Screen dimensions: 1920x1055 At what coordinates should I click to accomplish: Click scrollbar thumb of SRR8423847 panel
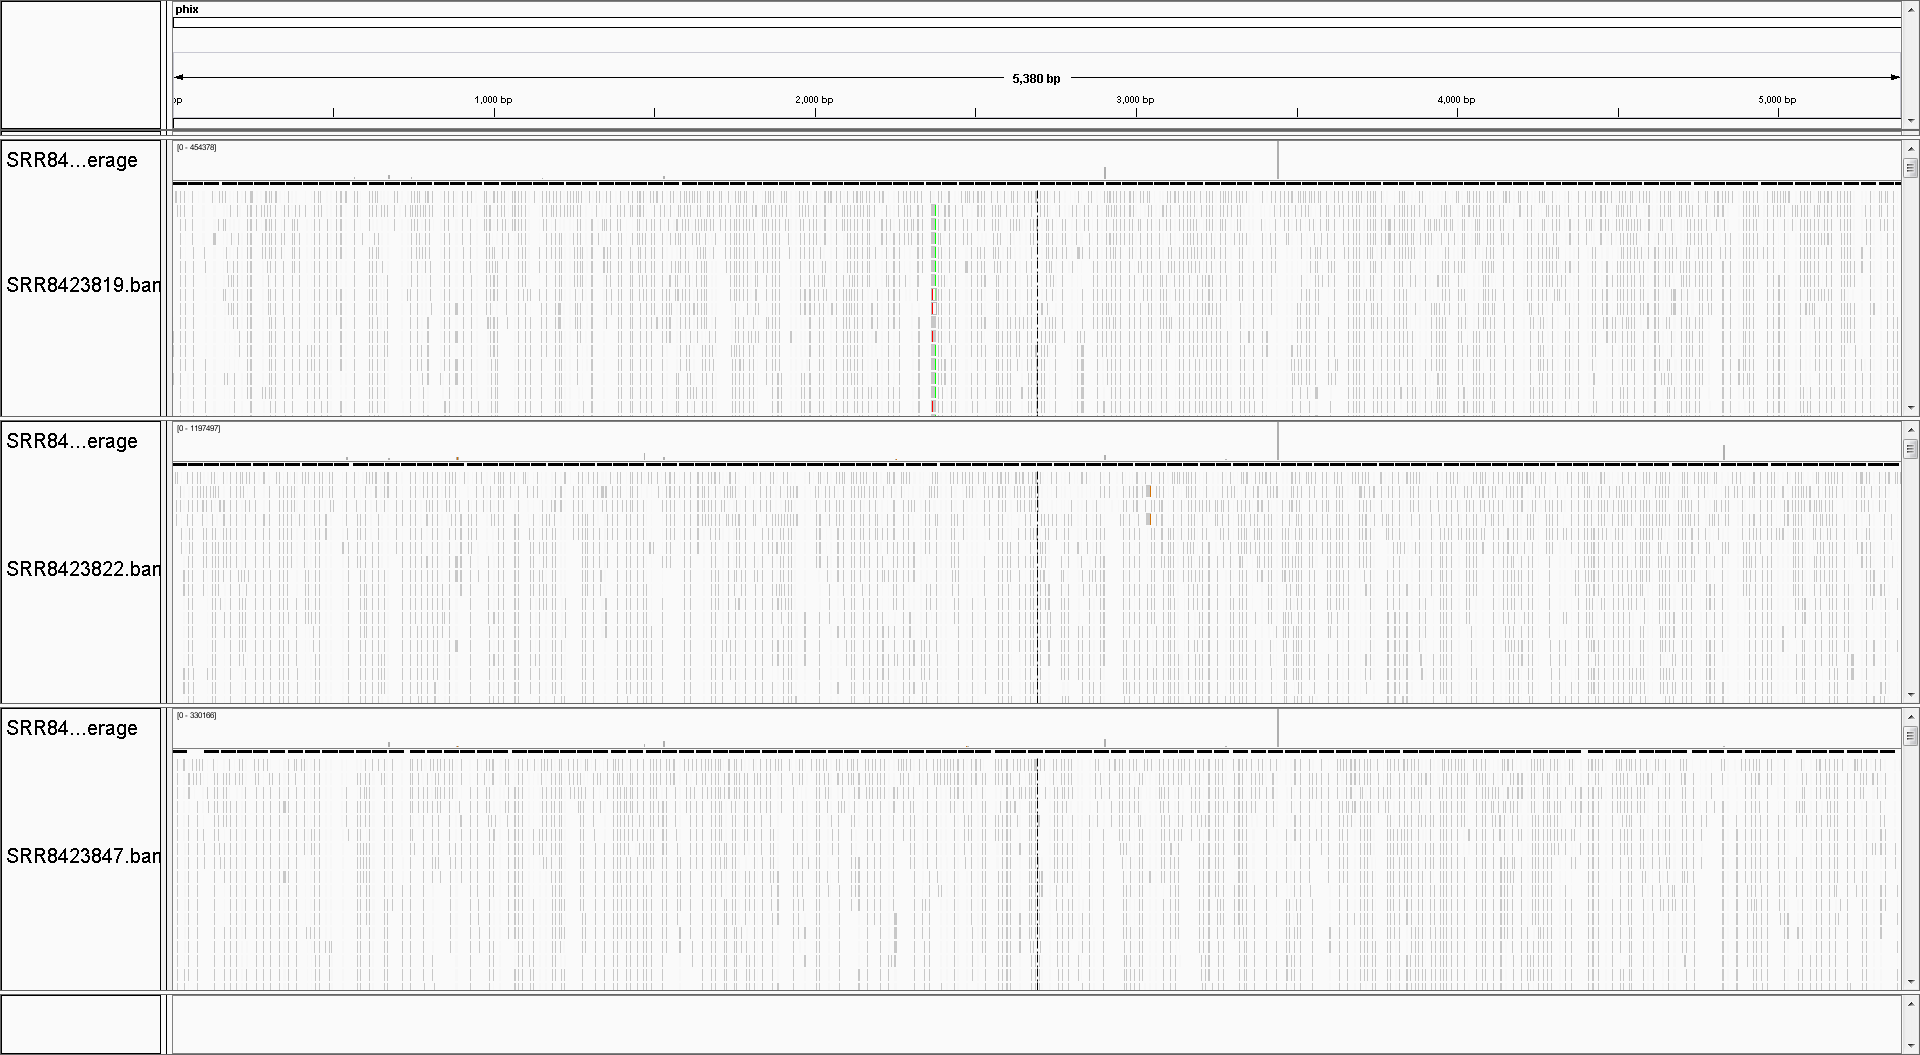click(1911, 736)
